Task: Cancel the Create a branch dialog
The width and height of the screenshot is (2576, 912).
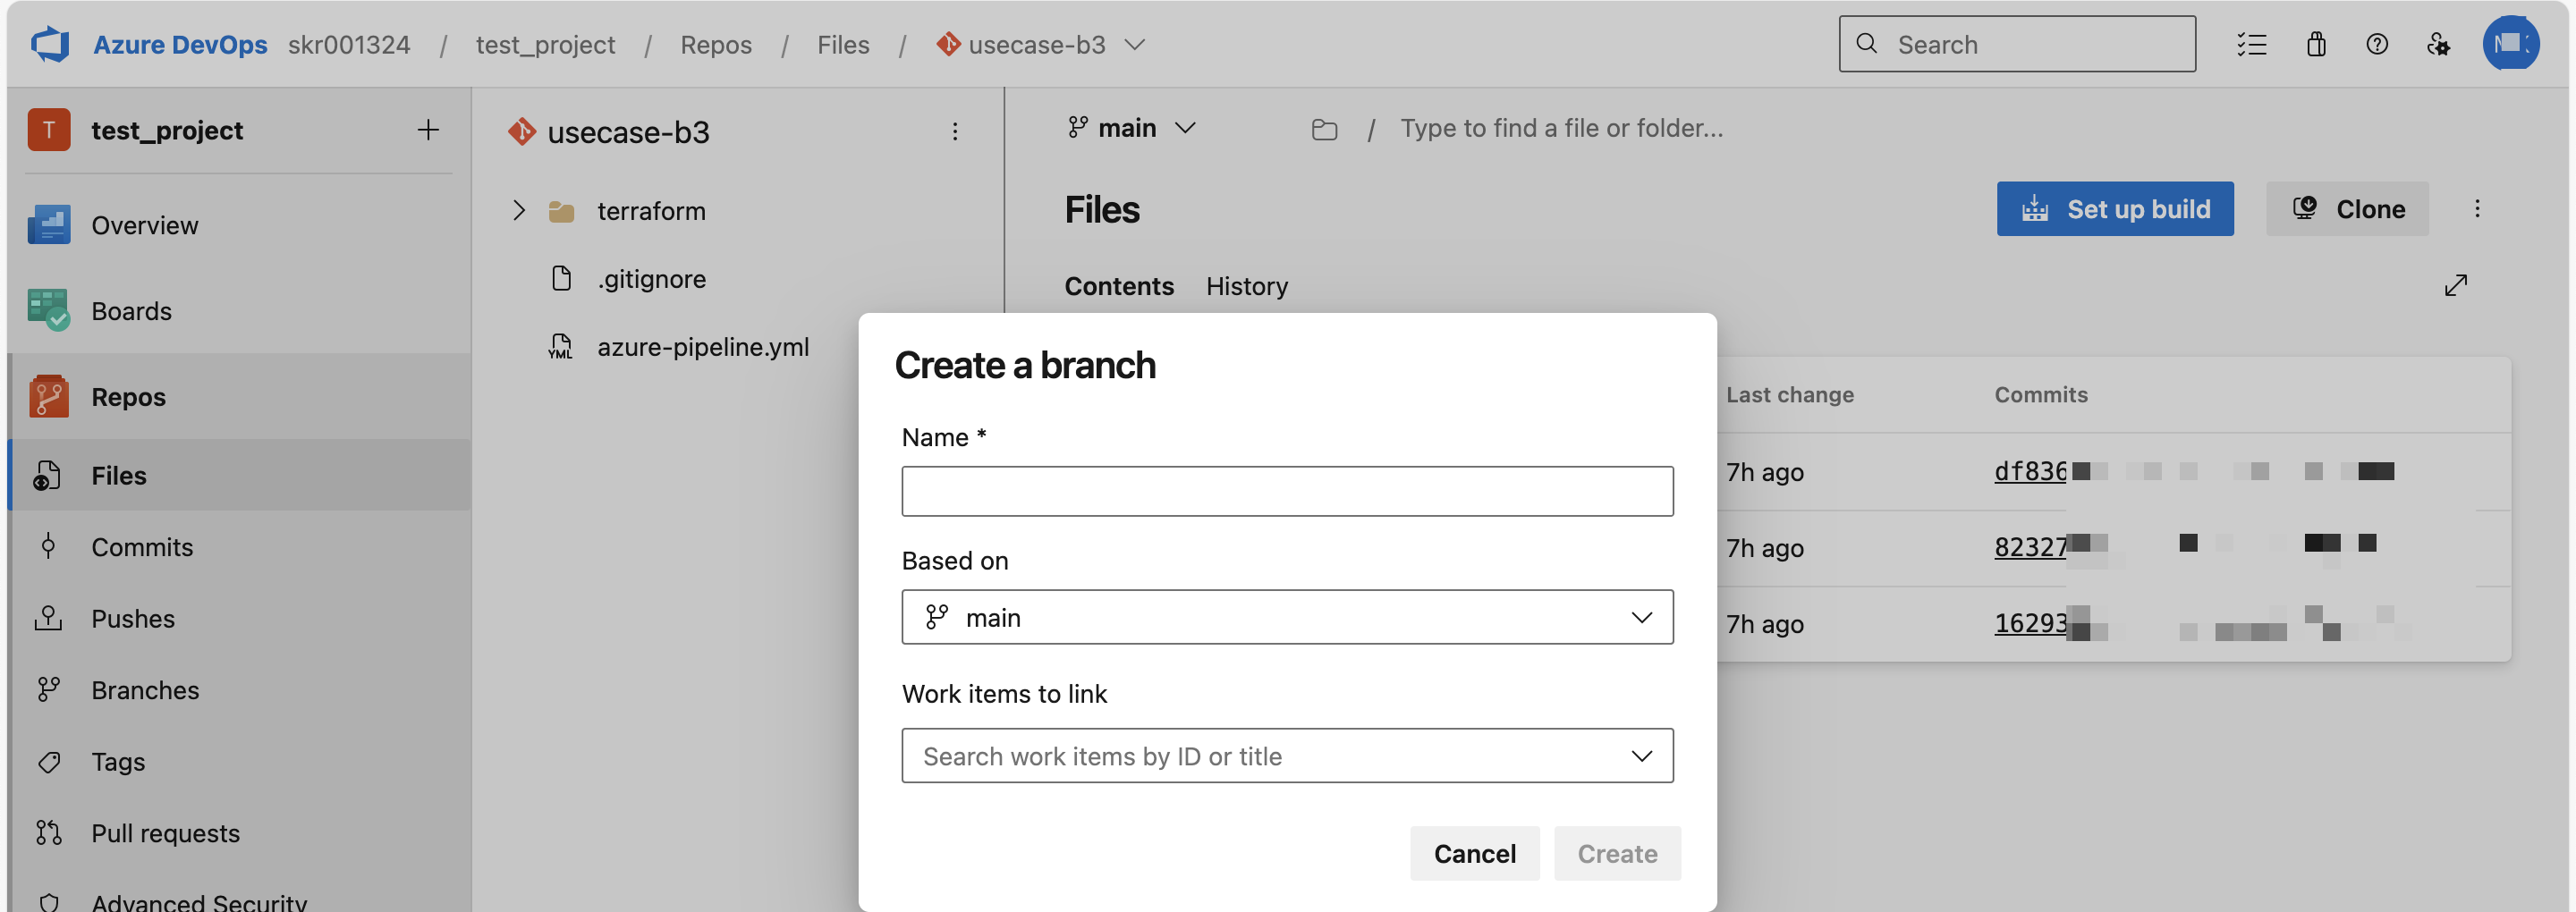Action: click(1474, 853)
